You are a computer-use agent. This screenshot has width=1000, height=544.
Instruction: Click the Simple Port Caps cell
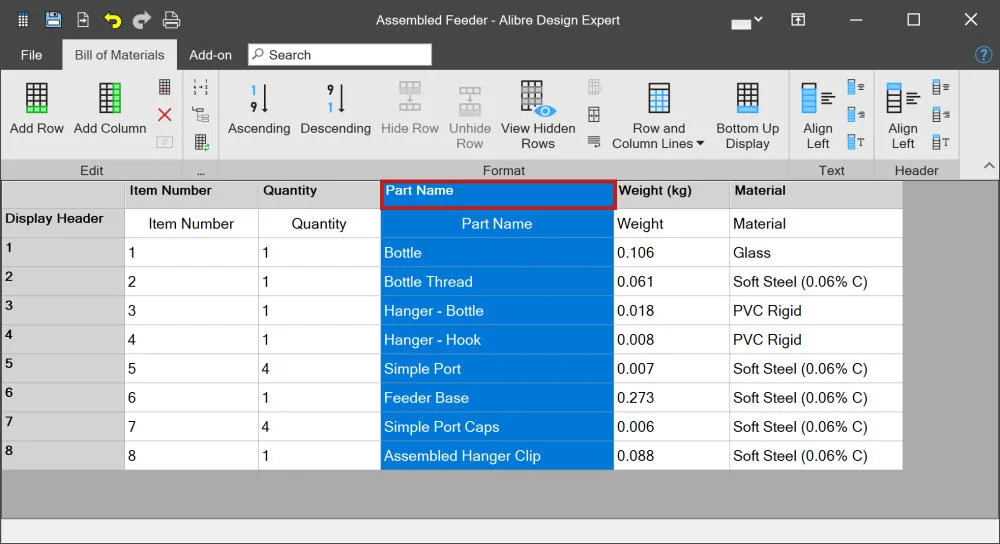[x=497, y=427]
